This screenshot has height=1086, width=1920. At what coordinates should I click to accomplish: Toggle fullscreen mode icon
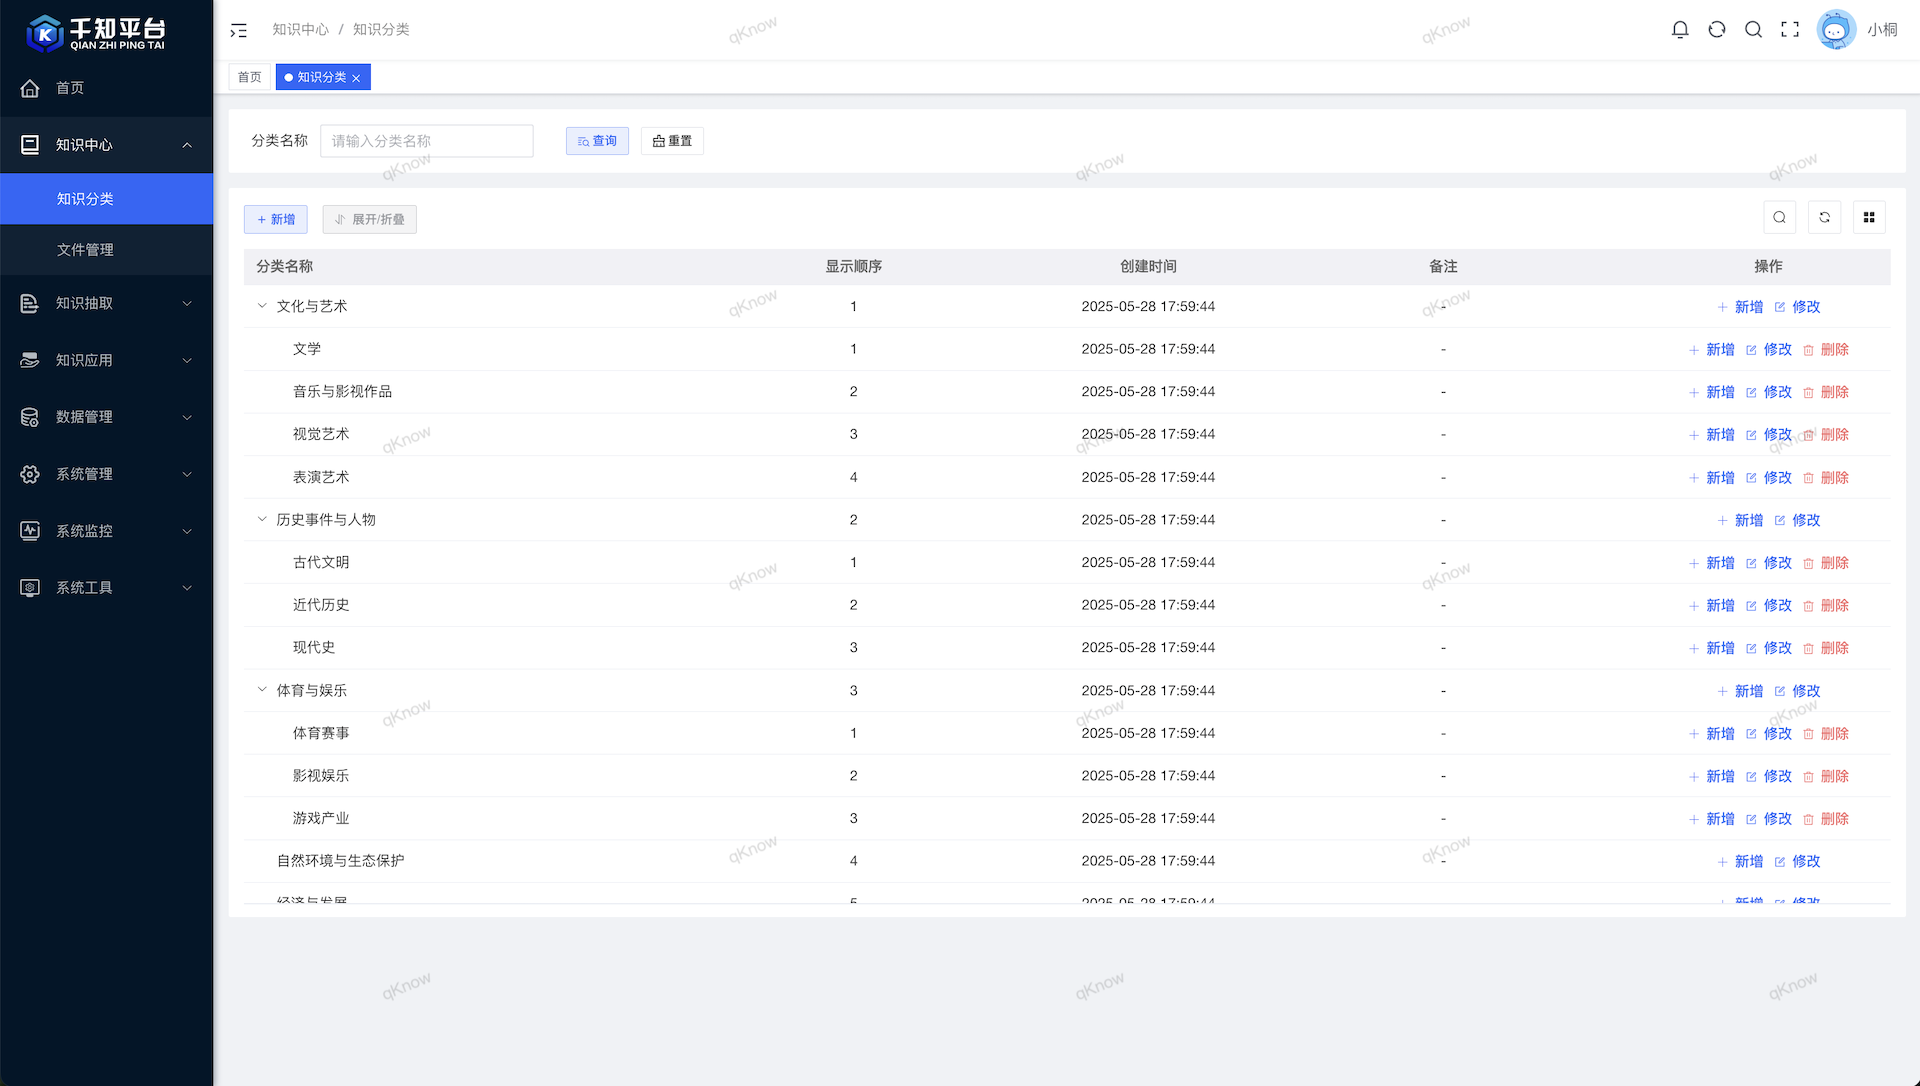1790,30
